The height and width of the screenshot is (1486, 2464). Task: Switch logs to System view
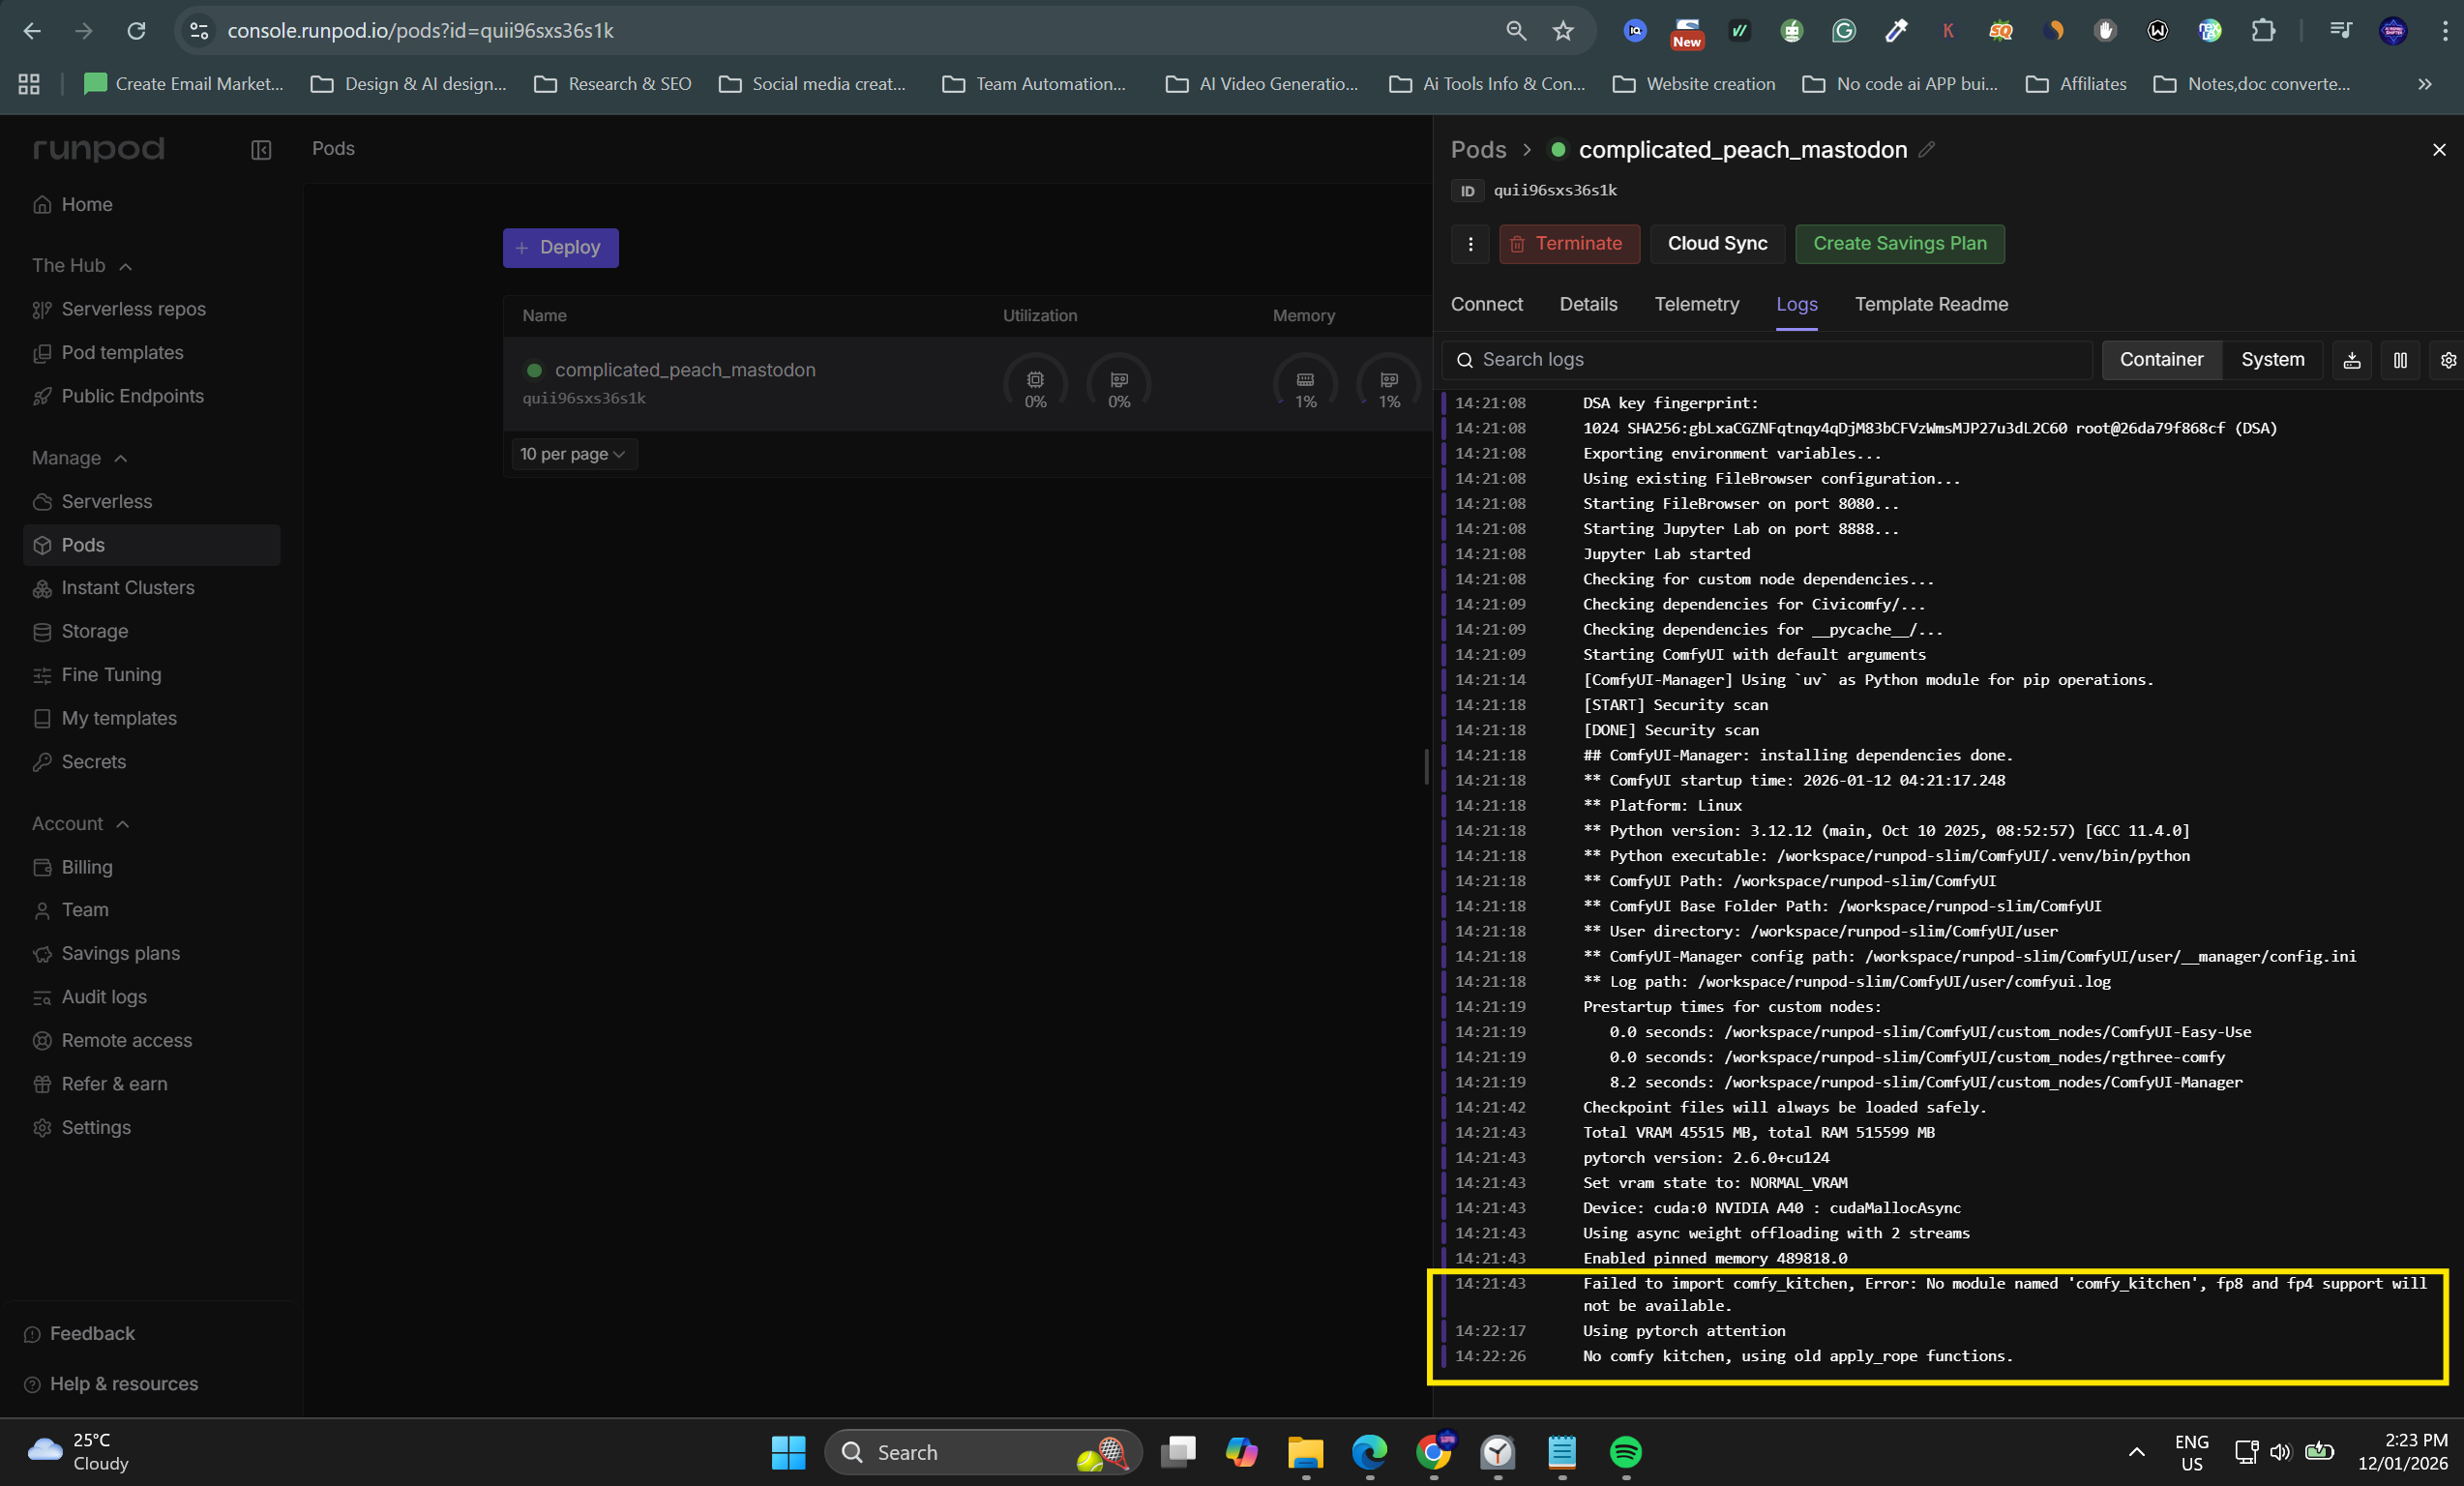tap(2273, 360)
